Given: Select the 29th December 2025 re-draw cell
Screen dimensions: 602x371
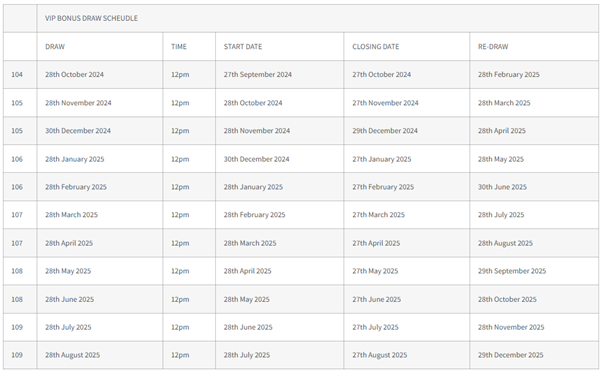Looking at the screenshot, I should (x=534, y=355).
